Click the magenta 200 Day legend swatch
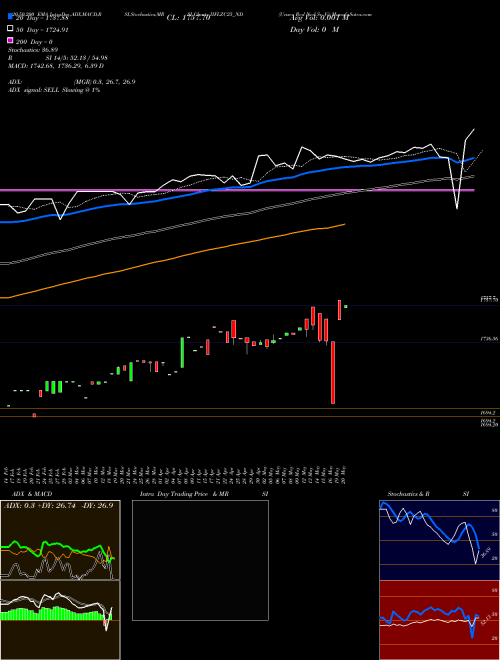 coord(11,40)
